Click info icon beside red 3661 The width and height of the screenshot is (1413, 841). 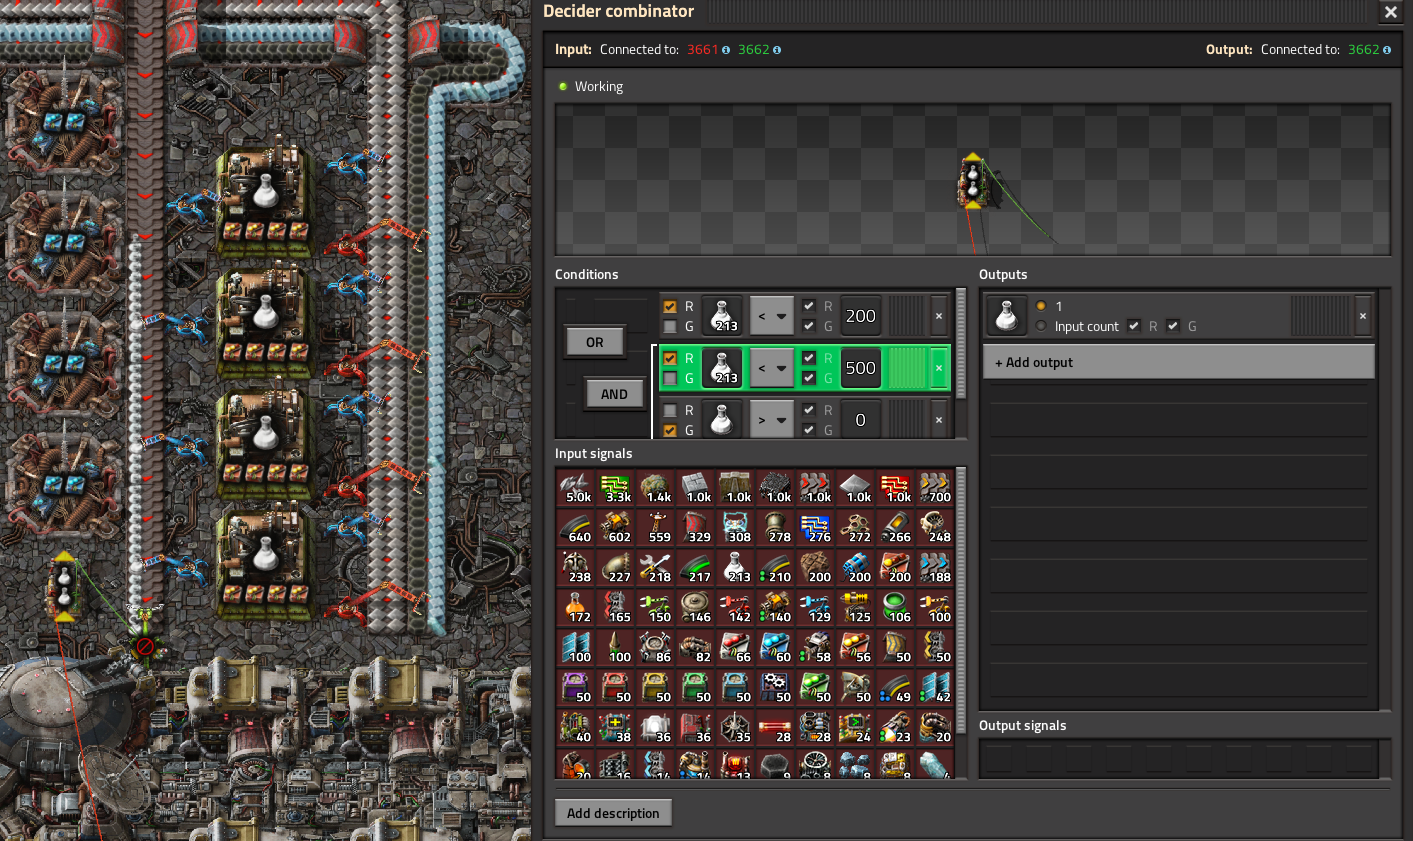pos(726,50)
